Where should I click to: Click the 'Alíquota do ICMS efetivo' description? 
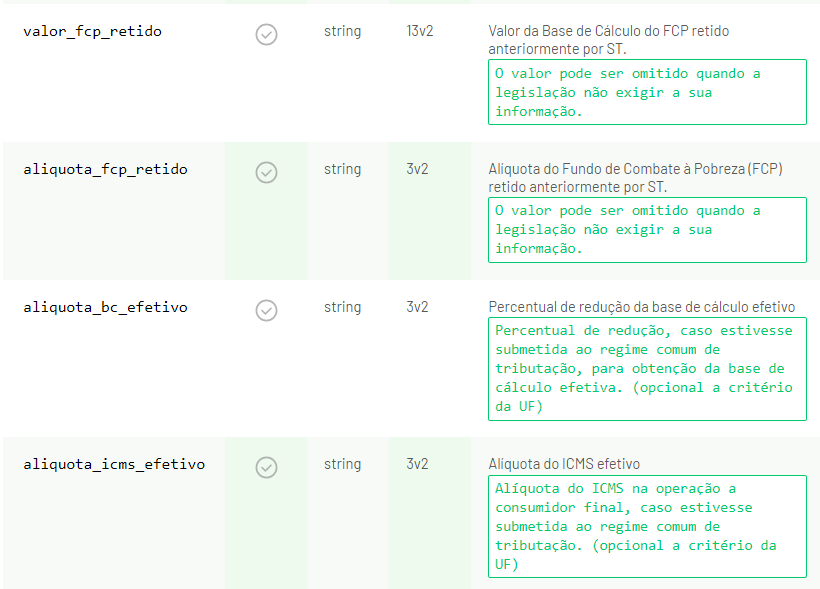pyautogui.click(x=564, y=465)
